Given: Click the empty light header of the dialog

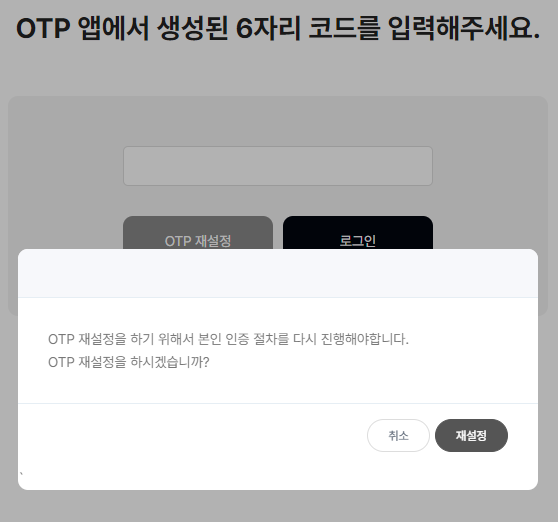Looking at the screenshot, I should pyautogui.click(x=278, y=273).
